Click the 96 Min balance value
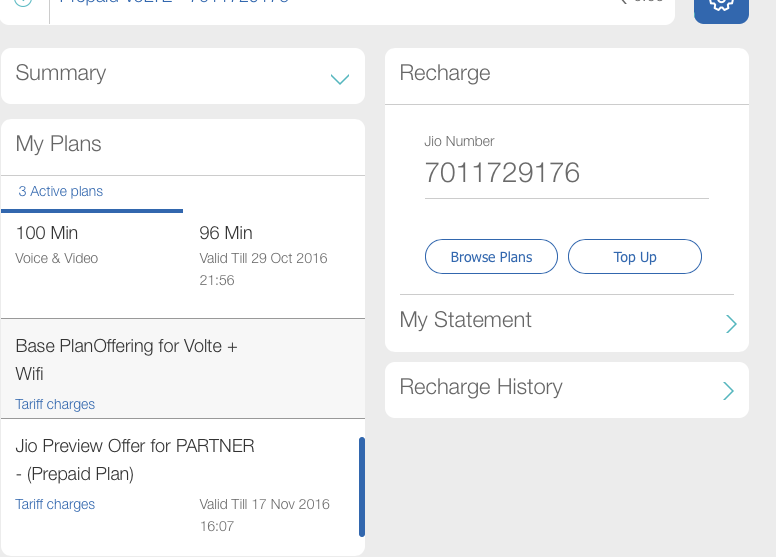This screenshot has height=557, width=776. (226, 233)
